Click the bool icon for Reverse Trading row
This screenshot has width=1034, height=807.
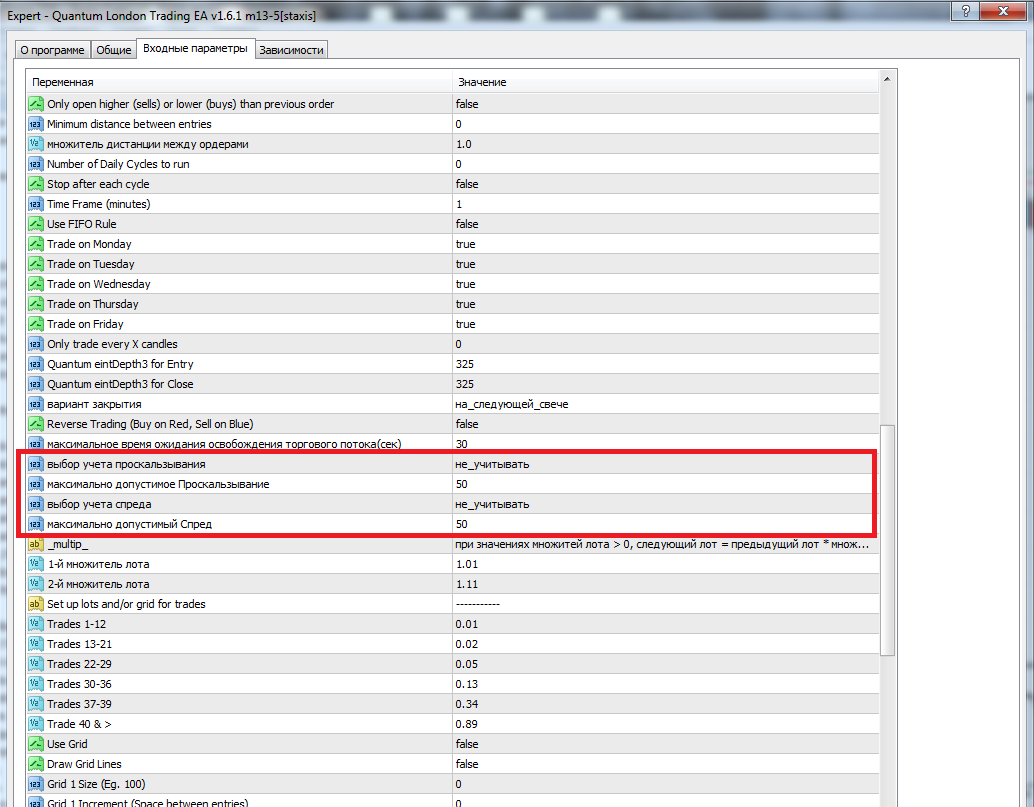pos(36,424)
